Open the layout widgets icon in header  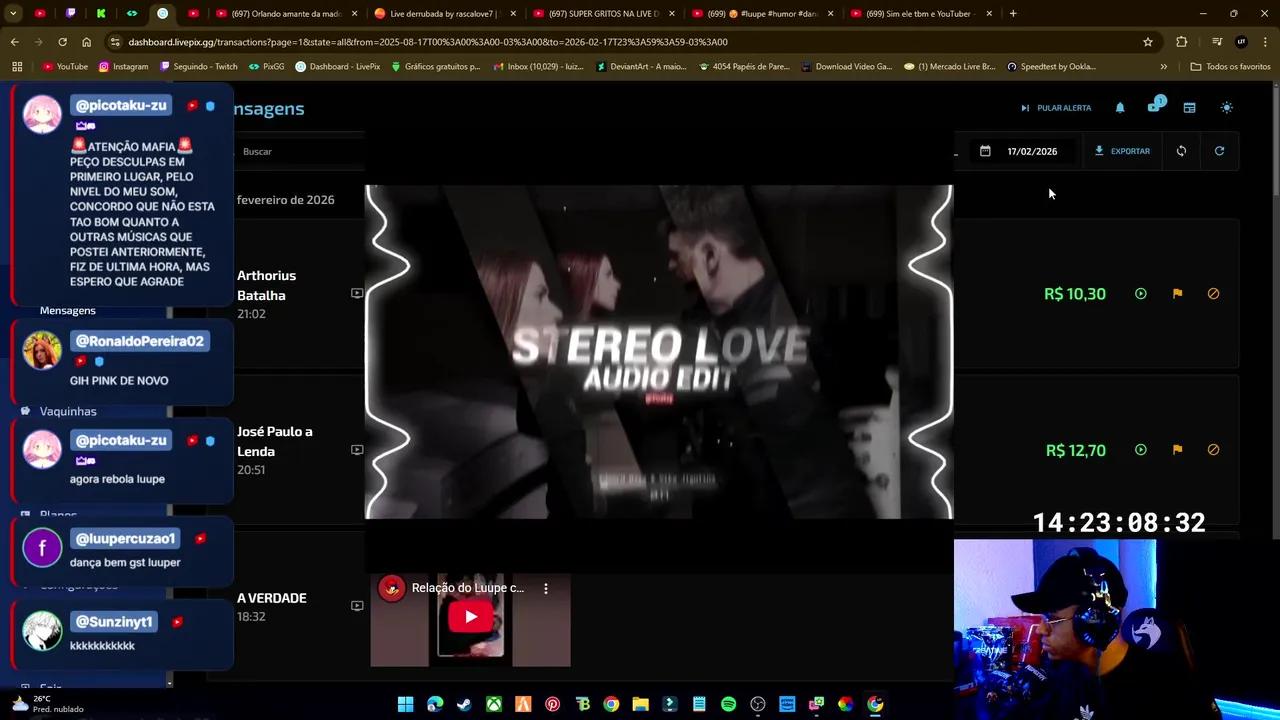pos(1189,108)
